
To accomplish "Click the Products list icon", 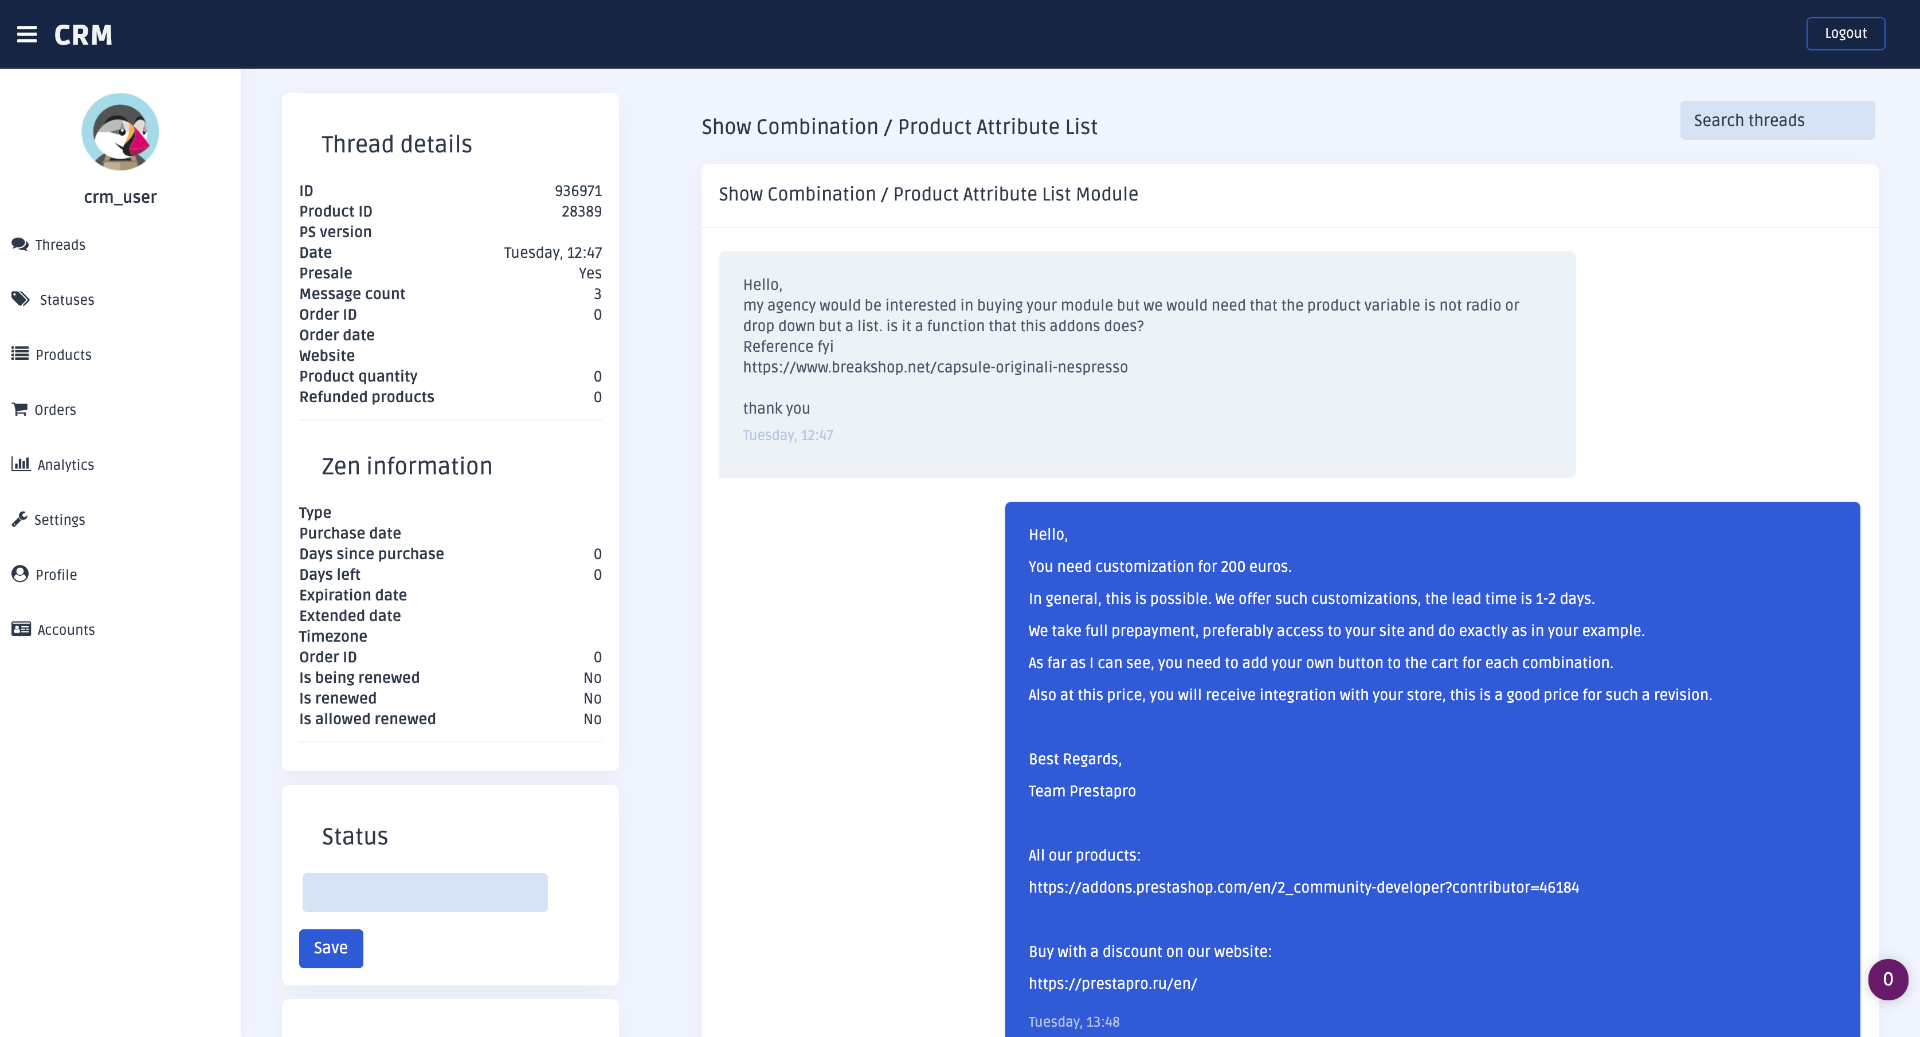I will tap(20, 354).
